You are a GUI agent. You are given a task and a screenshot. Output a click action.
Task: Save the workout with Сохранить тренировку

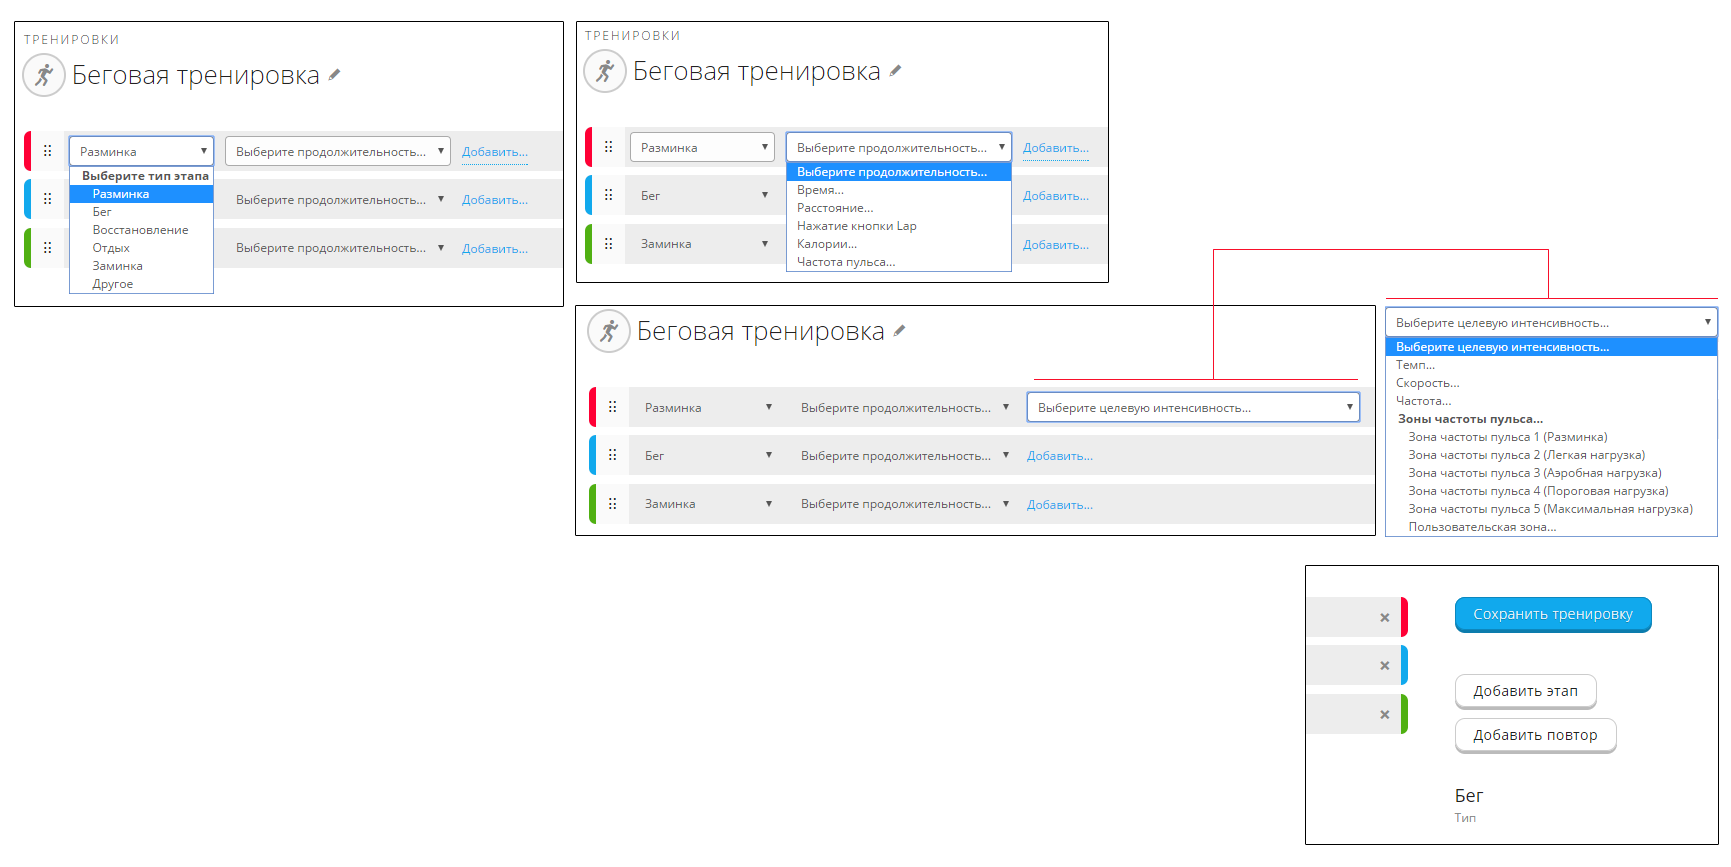click(1552, 614)
